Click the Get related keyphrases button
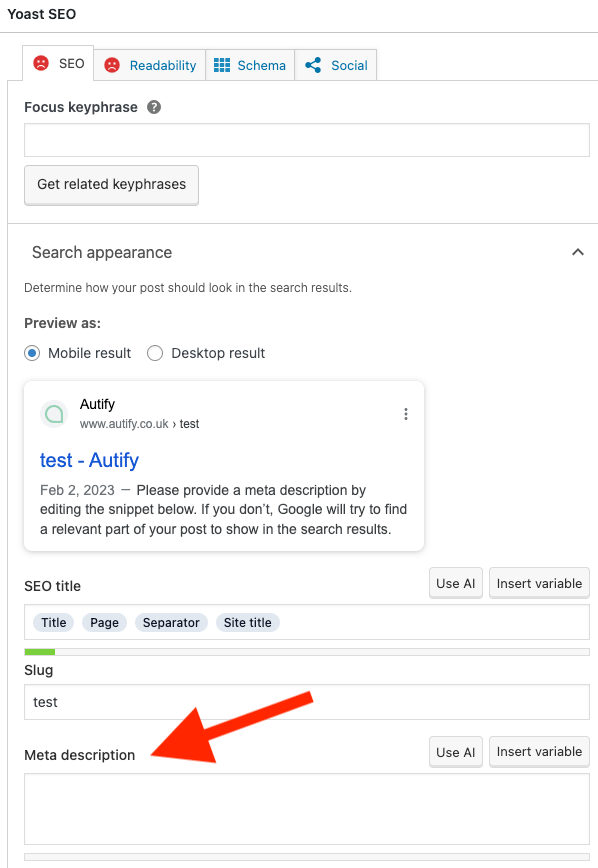 click(x=111, y=185)
